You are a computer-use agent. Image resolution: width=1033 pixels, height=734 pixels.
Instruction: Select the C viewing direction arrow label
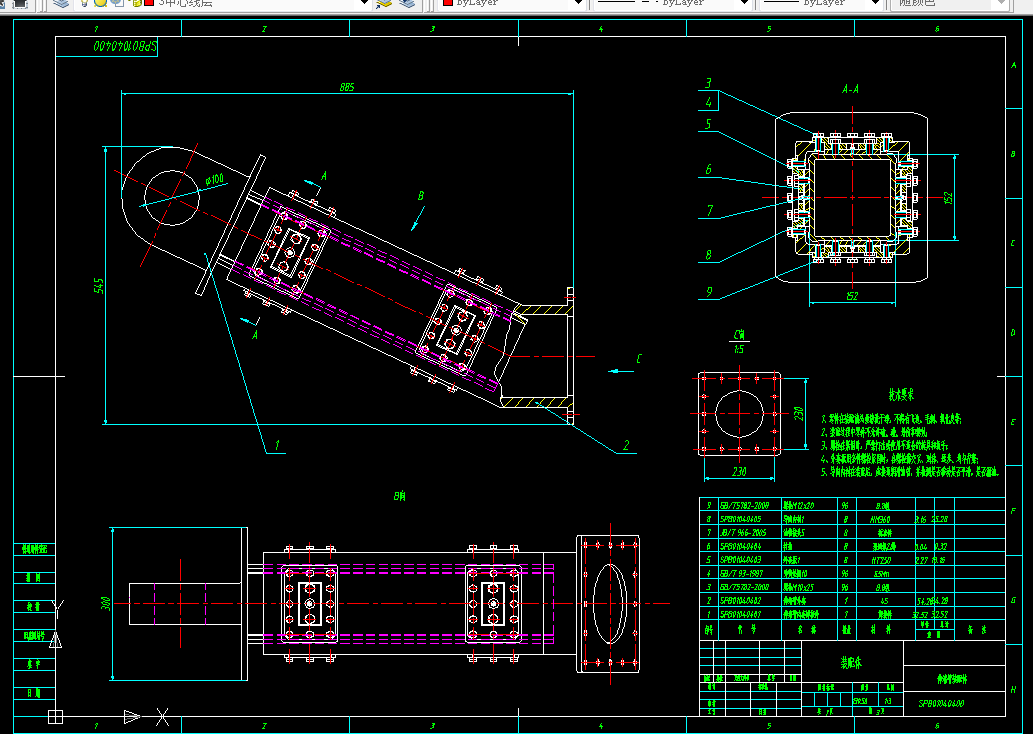click(638, 359)
